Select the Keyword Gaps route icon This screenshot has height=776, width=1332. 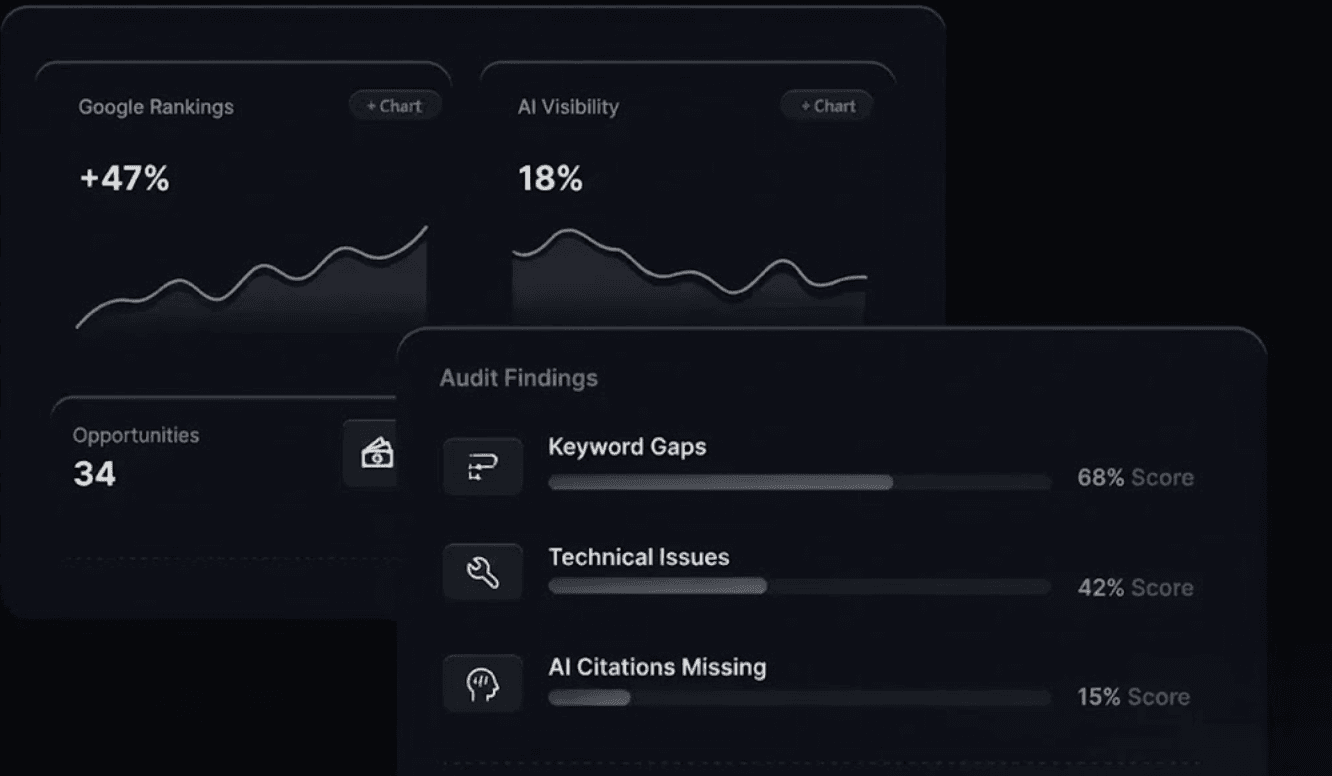483,466
